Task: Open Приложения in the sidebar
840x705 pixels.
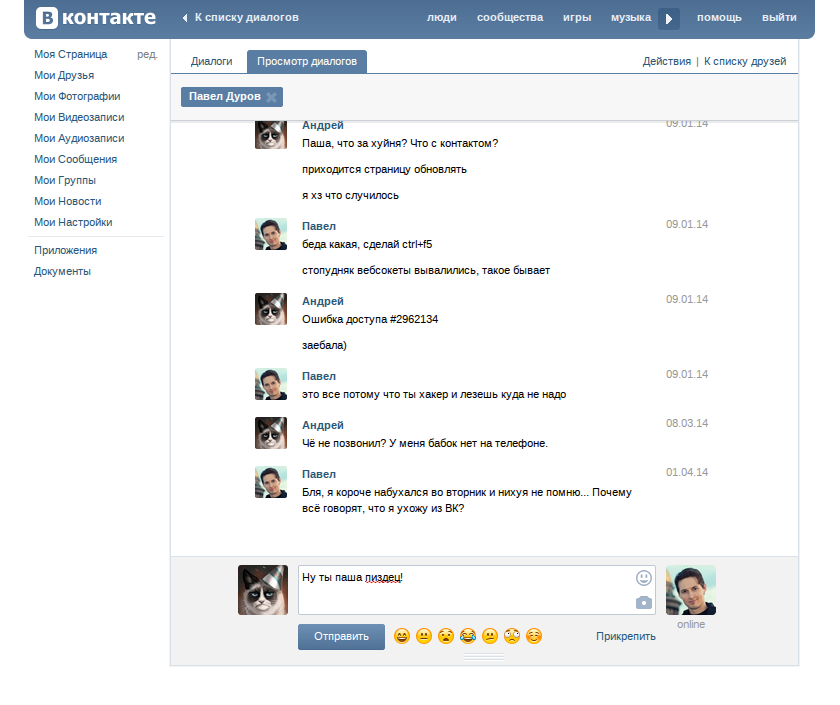Action: click(65, 250)
